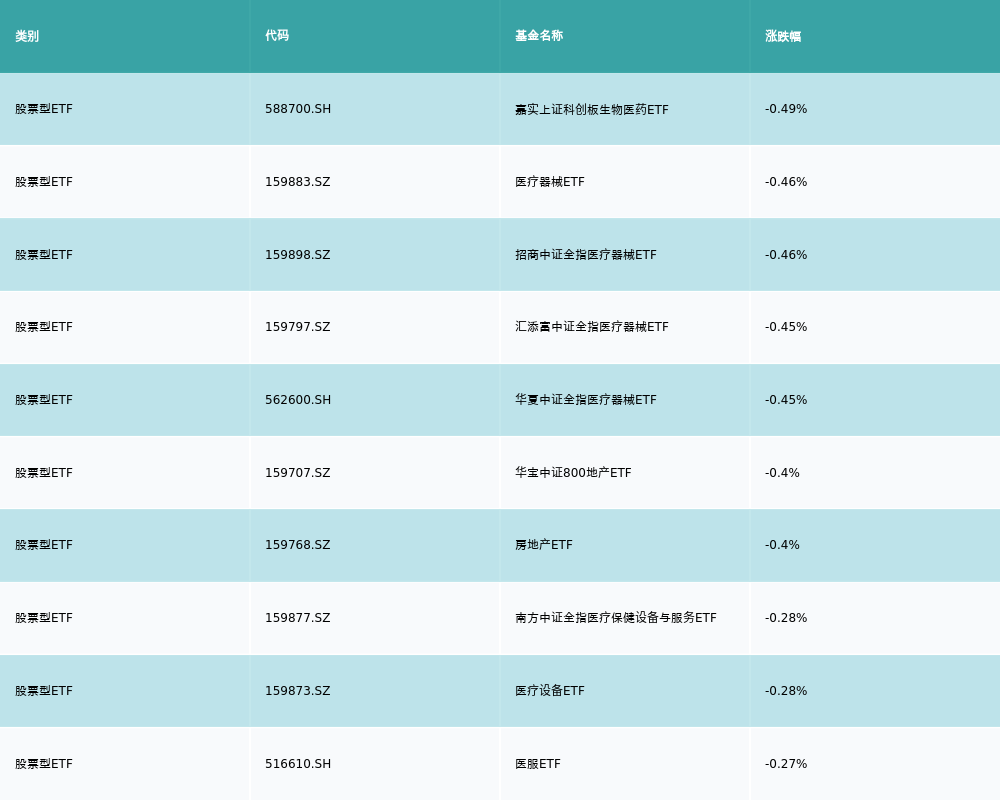Click -0.28% in the 159873.SZ row
This screenshot has height=800, width=1000.
pos(786,691)
